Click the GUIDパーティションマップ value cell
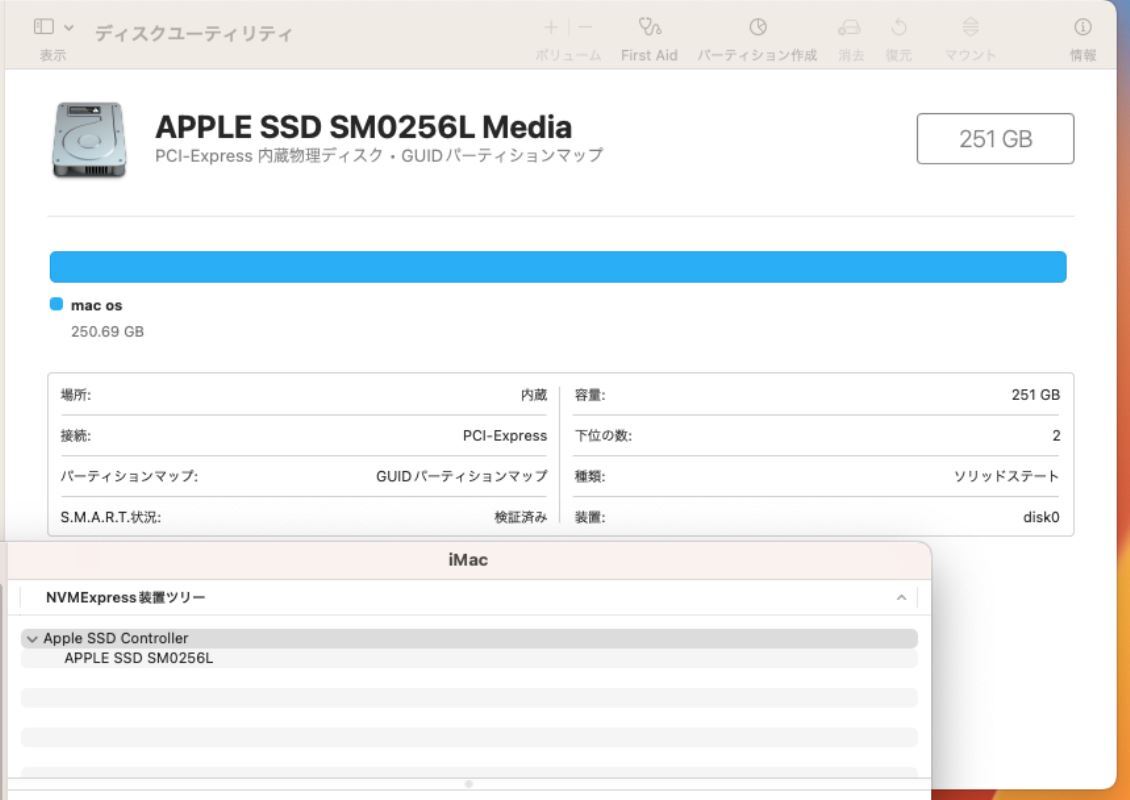This screenshot has height=800, width=1130. click(461, 476)
